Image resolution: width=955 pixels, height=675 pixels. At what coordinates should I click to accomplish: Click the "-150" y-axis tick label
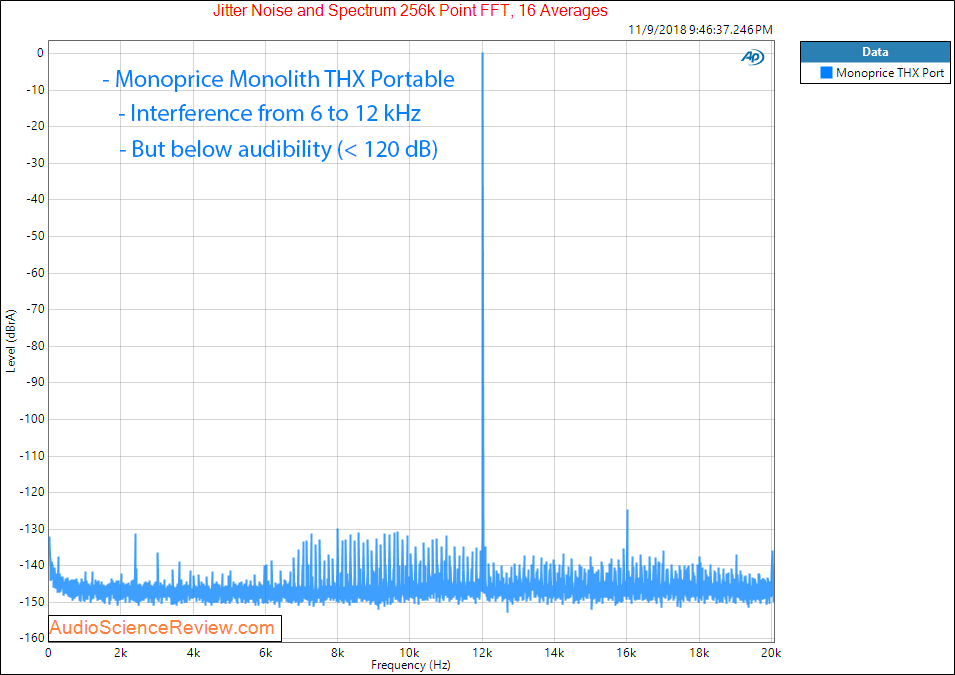(32, 601)
